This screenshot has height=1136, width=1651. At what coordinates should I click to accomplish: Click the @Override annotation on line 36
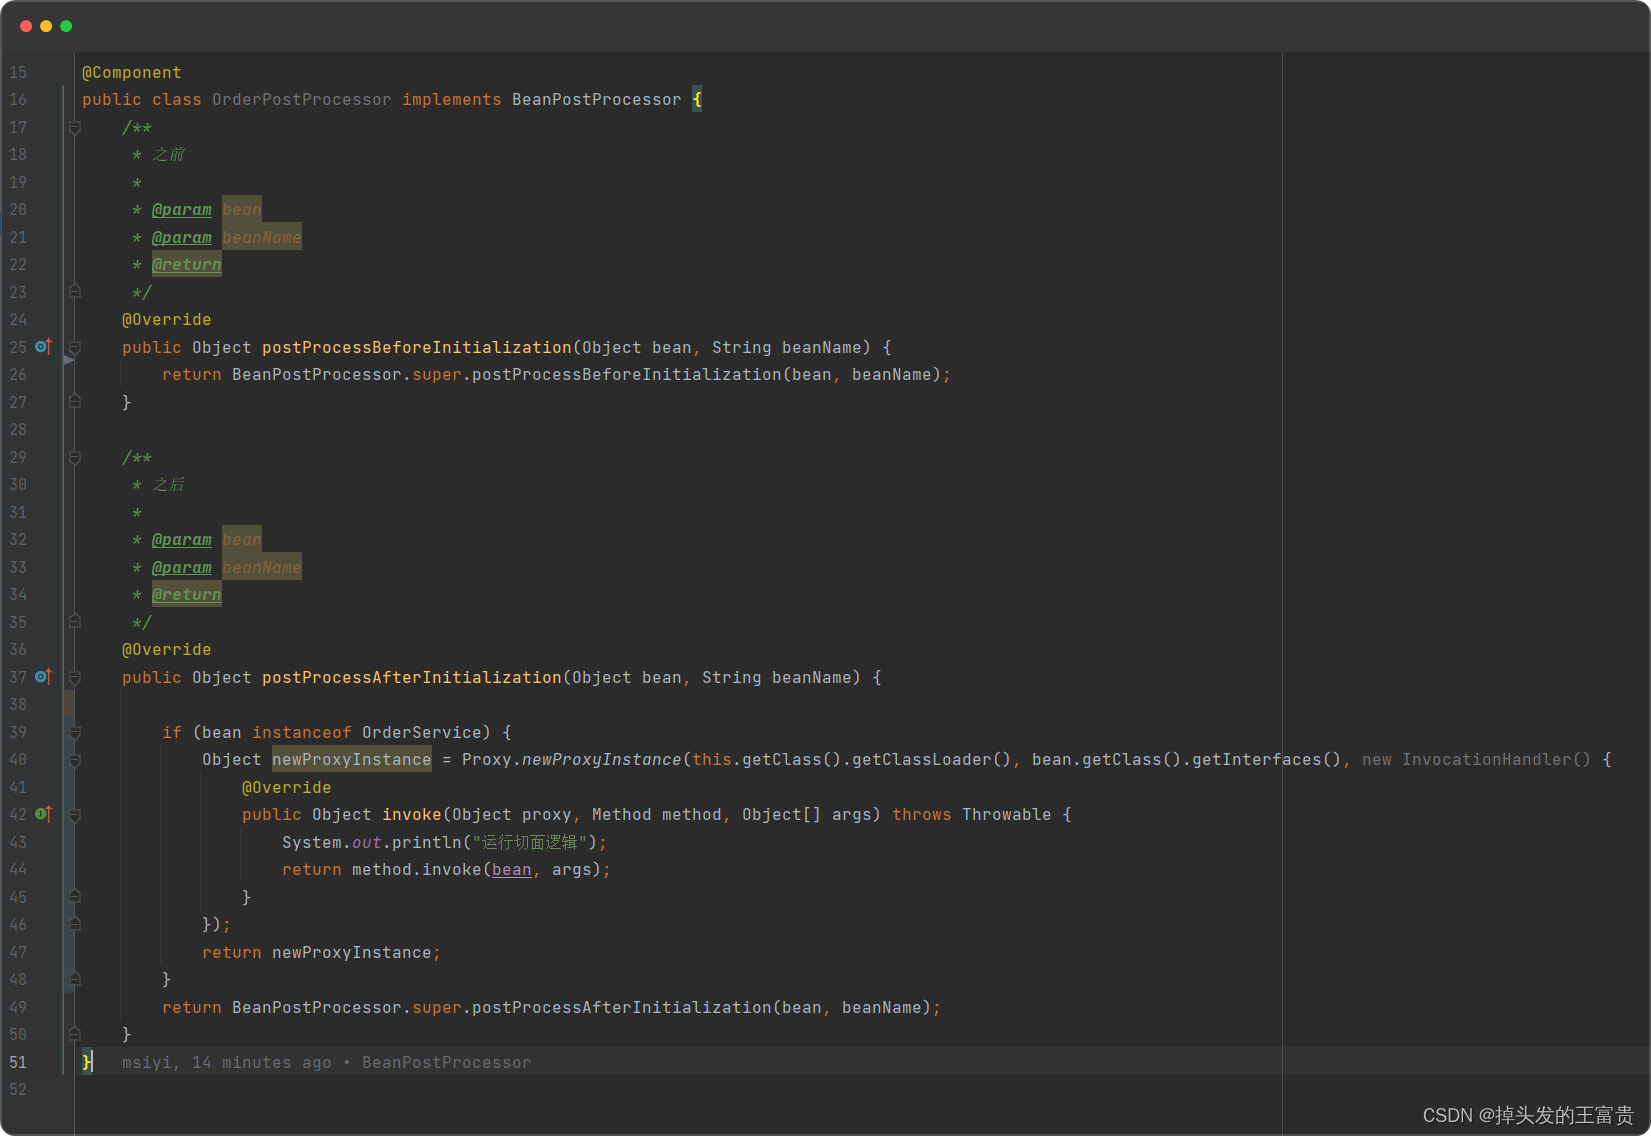click(167, 649)
